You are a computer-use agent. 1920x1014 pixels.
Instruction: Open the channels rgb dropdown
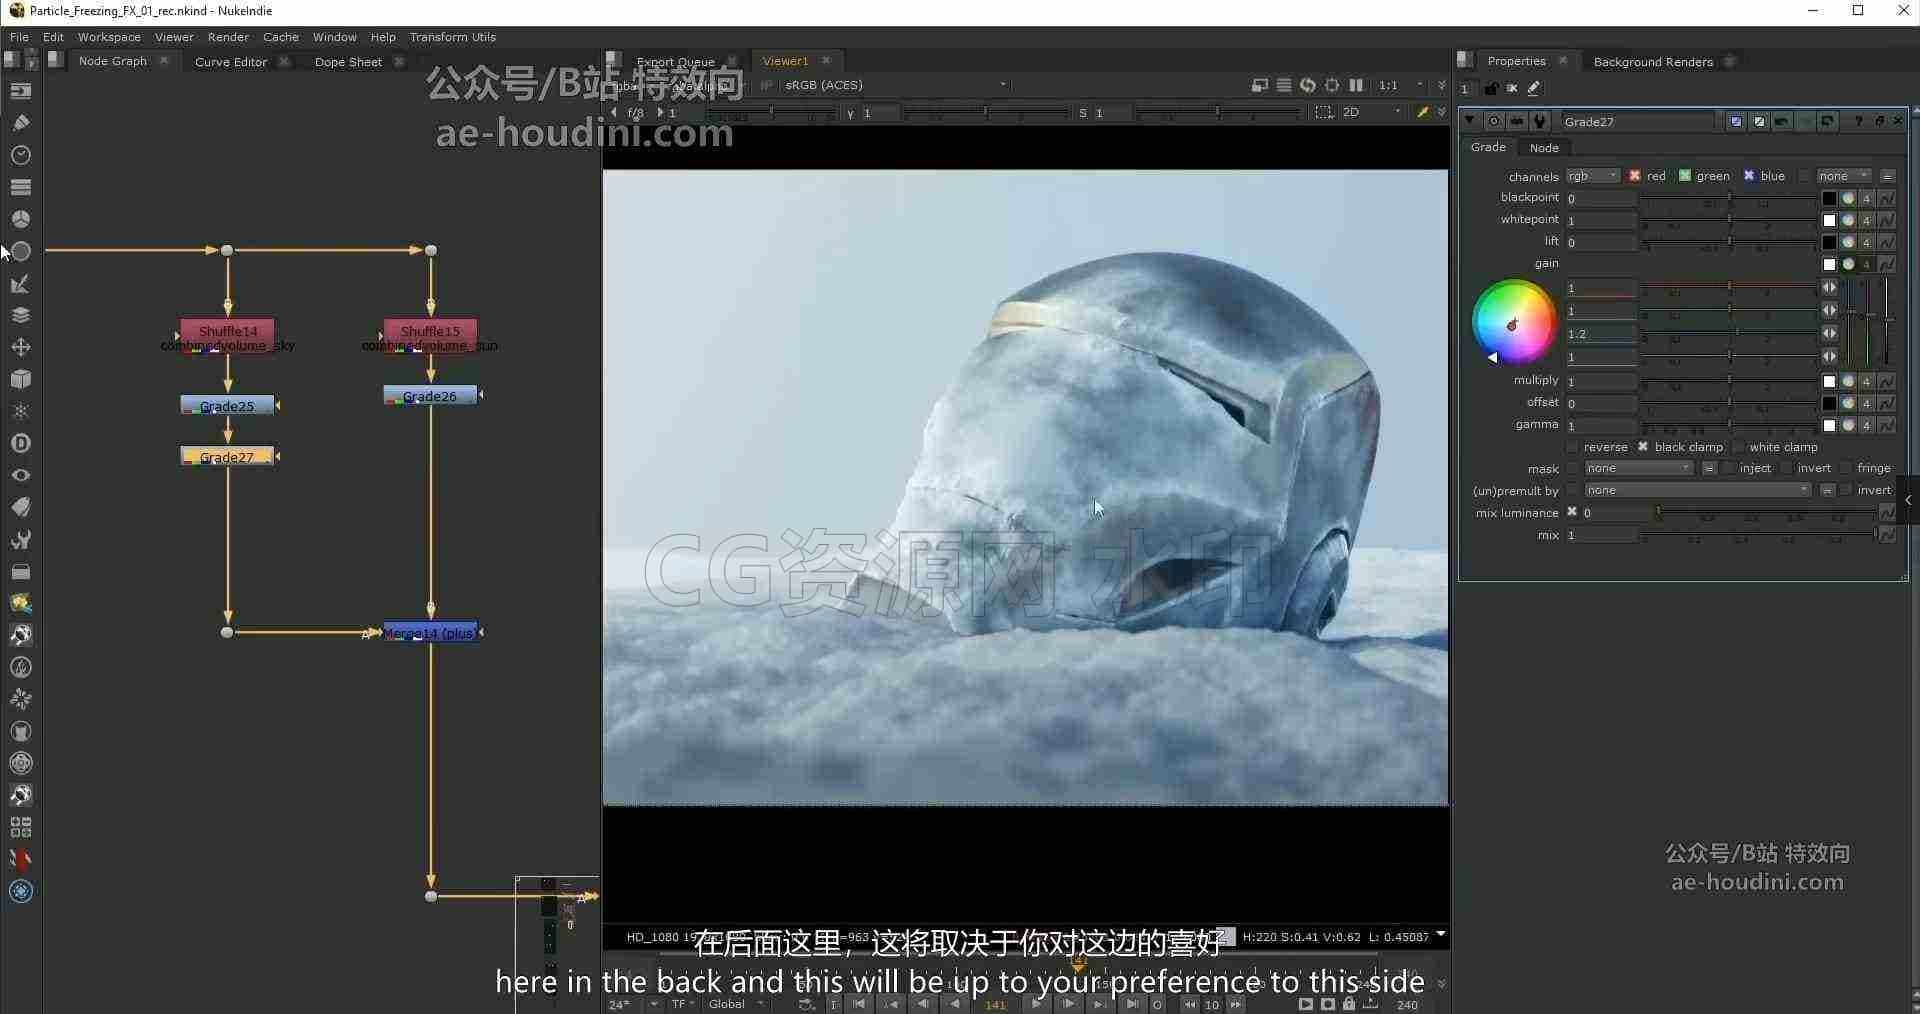(x=1593, y=175)
